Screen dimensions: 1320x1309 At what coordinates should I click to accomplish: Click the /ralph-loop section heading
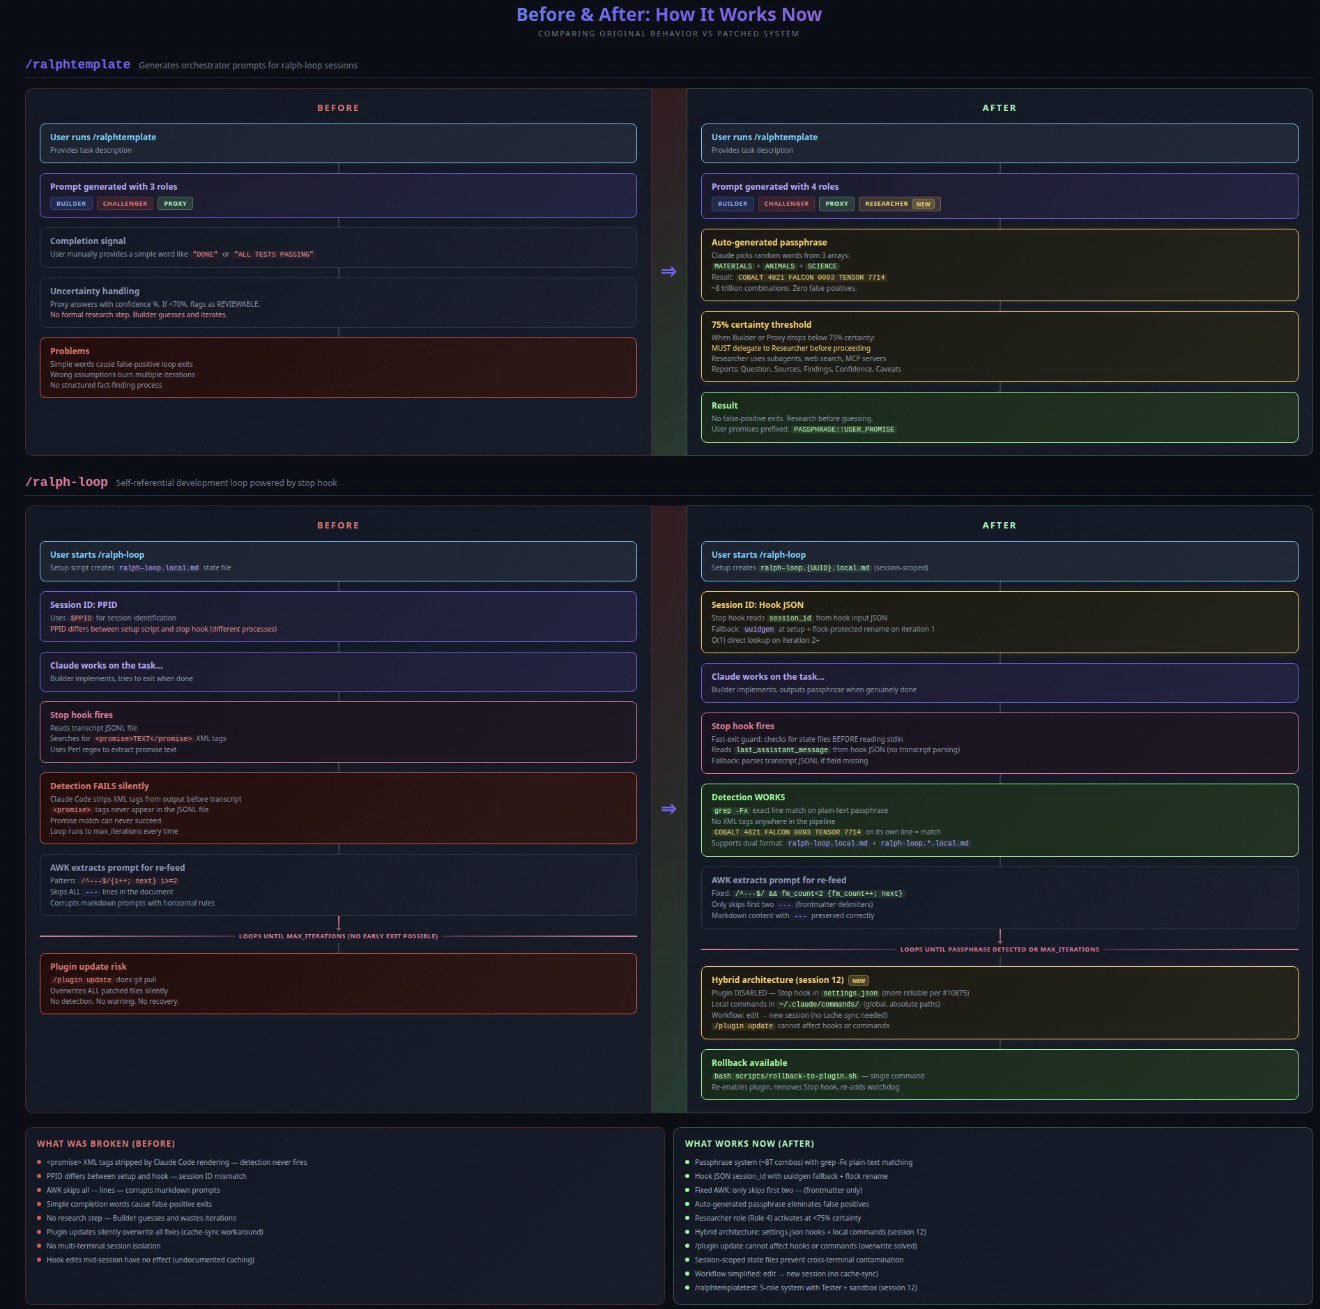tap(66, 482)
